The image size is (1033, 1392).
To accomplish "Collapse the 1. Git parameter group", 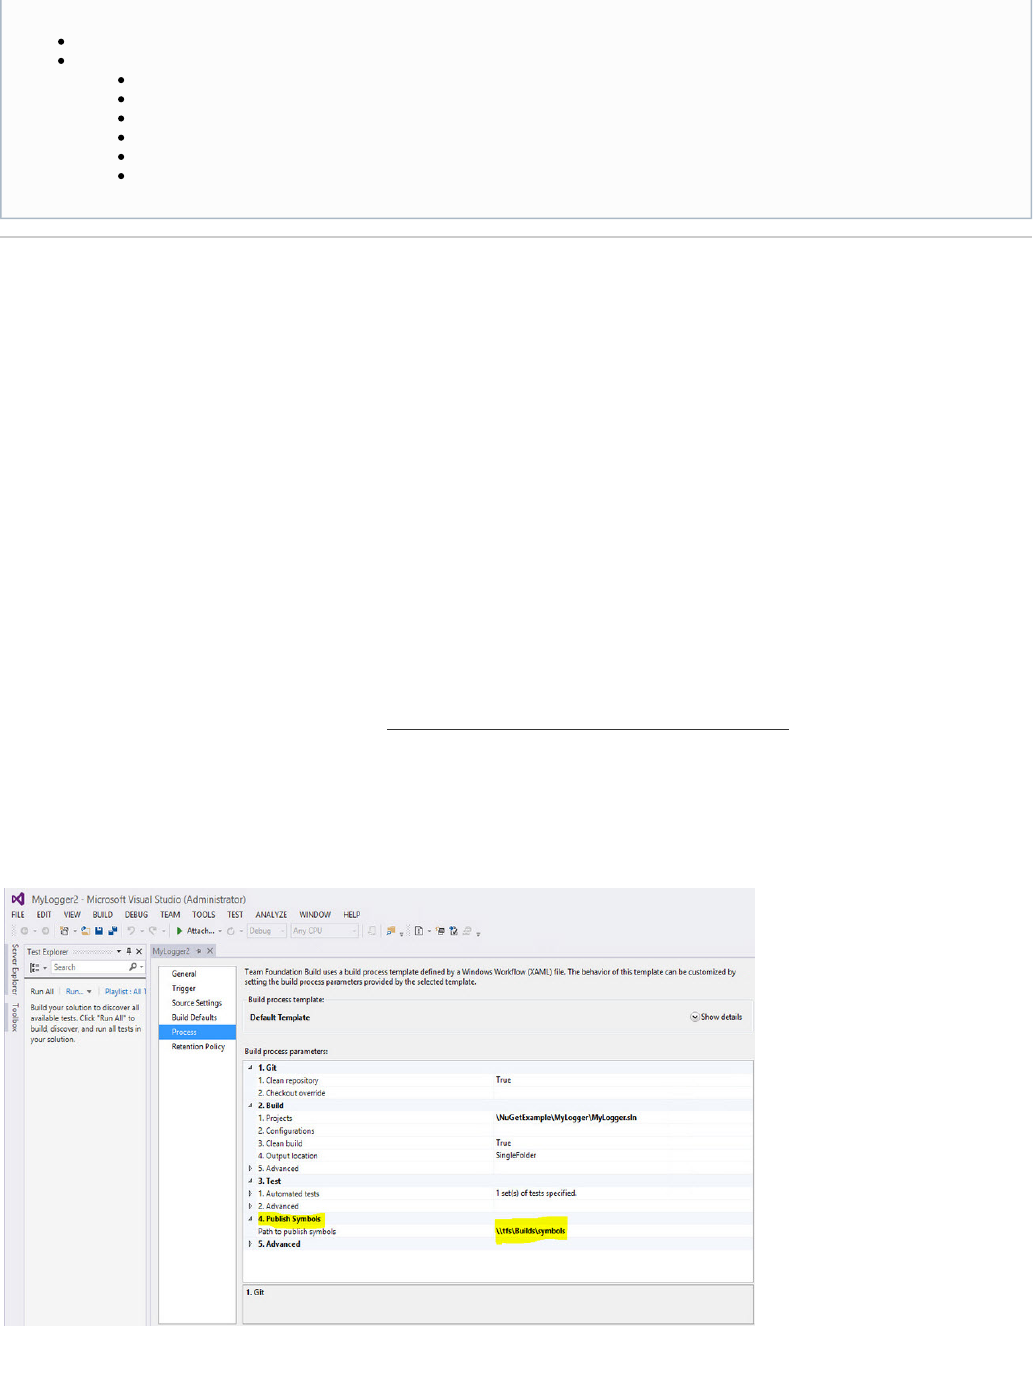I will coord(251,1068).
